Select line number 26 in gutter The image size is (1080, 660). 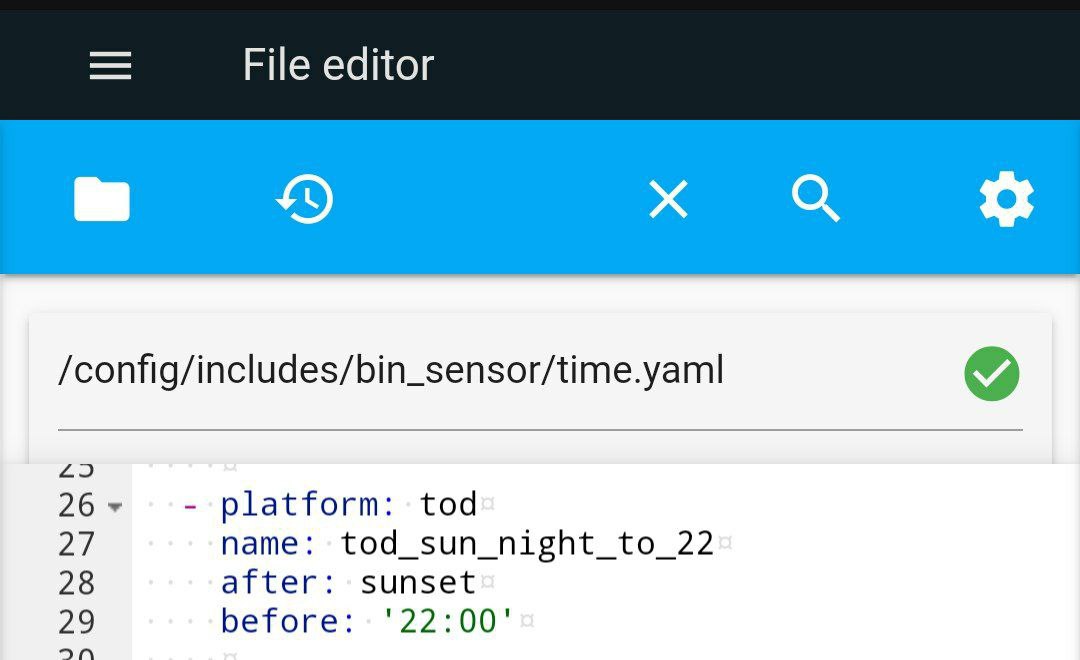coord(76,505)
